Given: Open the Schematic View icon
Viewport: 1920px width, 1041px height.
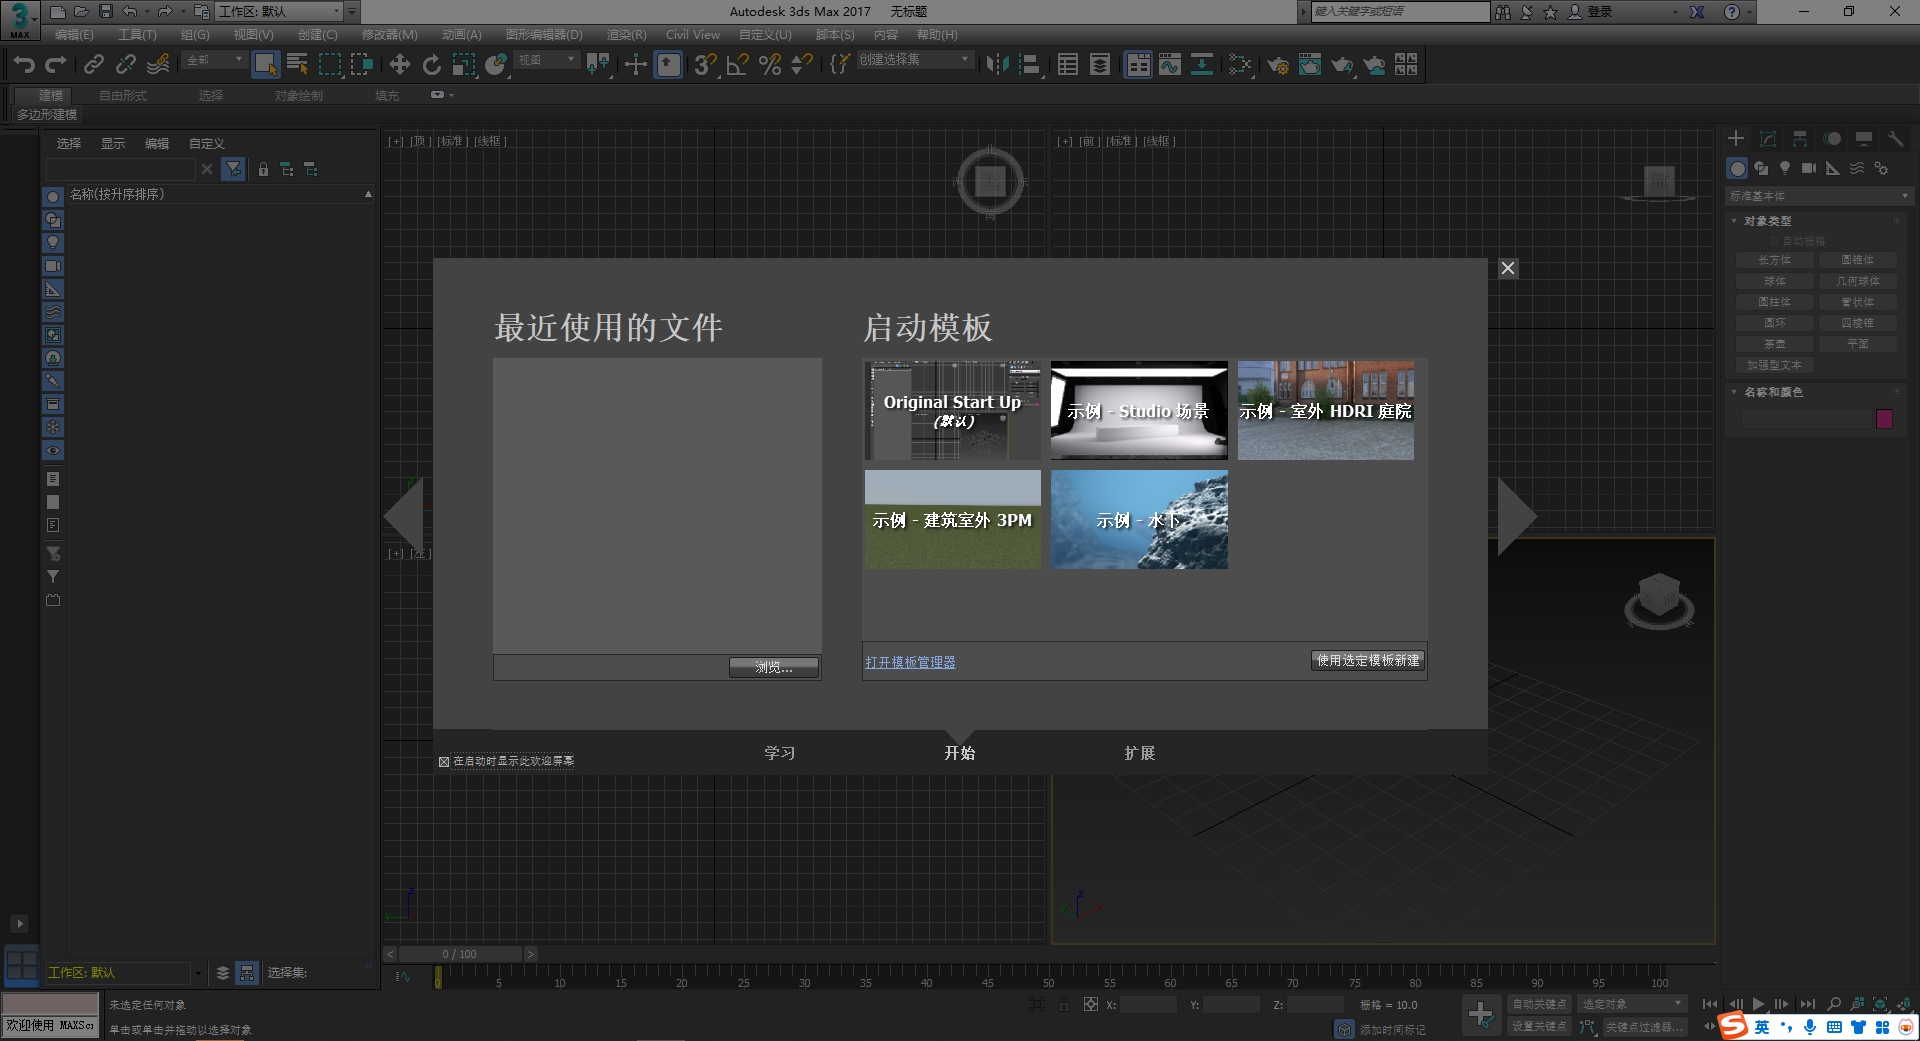Looking at the screenshot, I should 1201,64.
